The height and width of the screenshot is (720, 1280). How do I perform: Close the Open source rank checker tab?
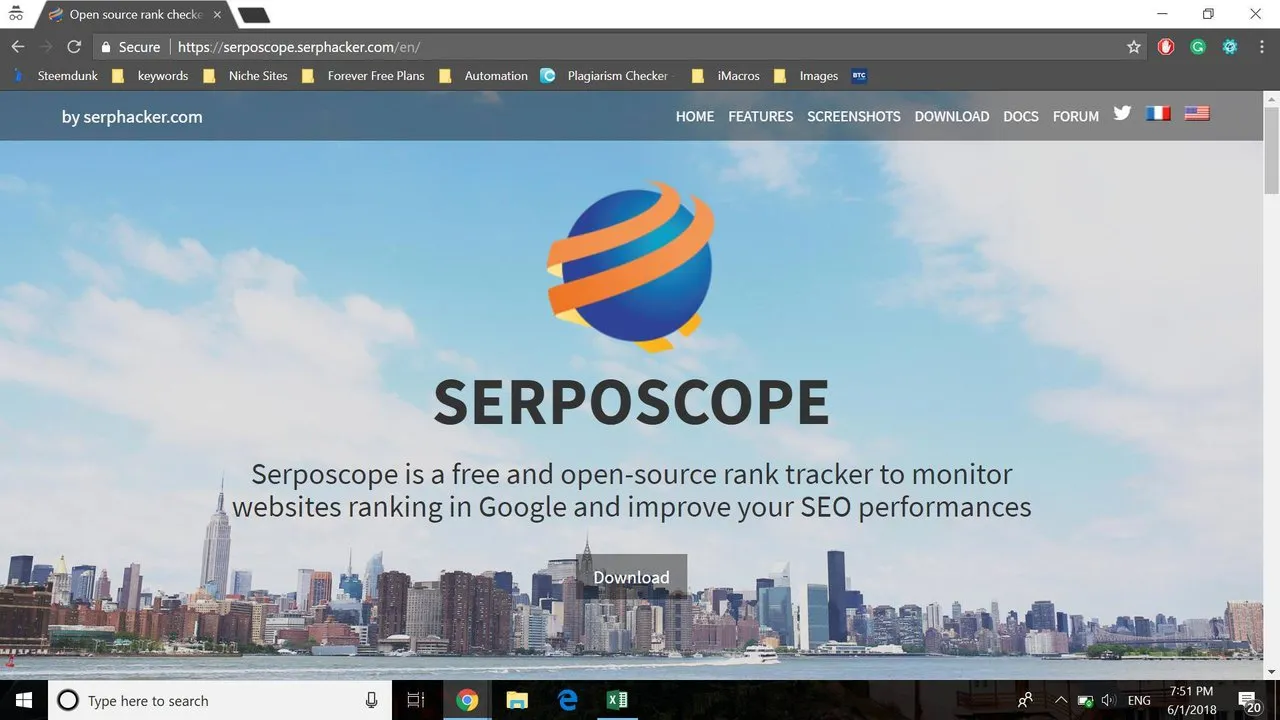tap(217, 15)
